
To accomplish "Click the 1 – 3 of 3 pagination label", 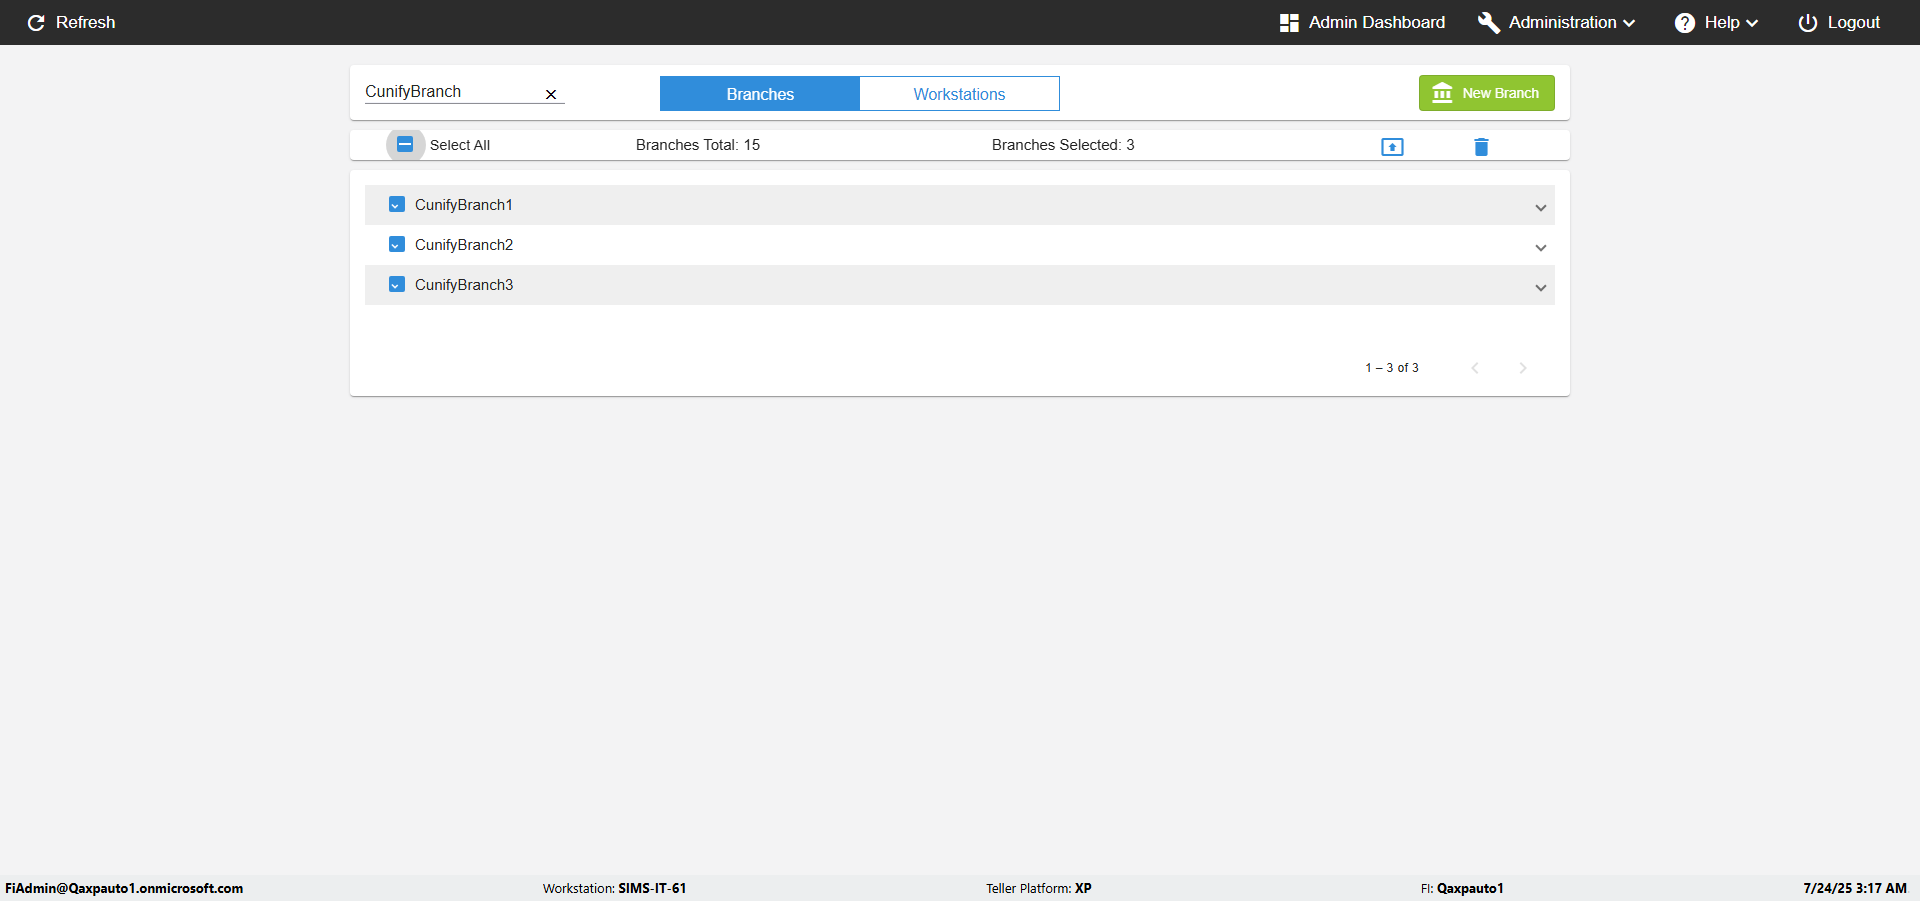I will (1392, 368).
